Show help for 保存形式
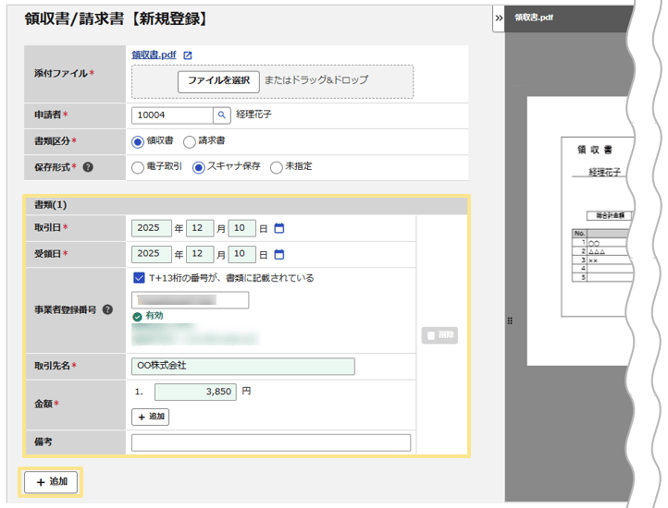 [88, 167]
